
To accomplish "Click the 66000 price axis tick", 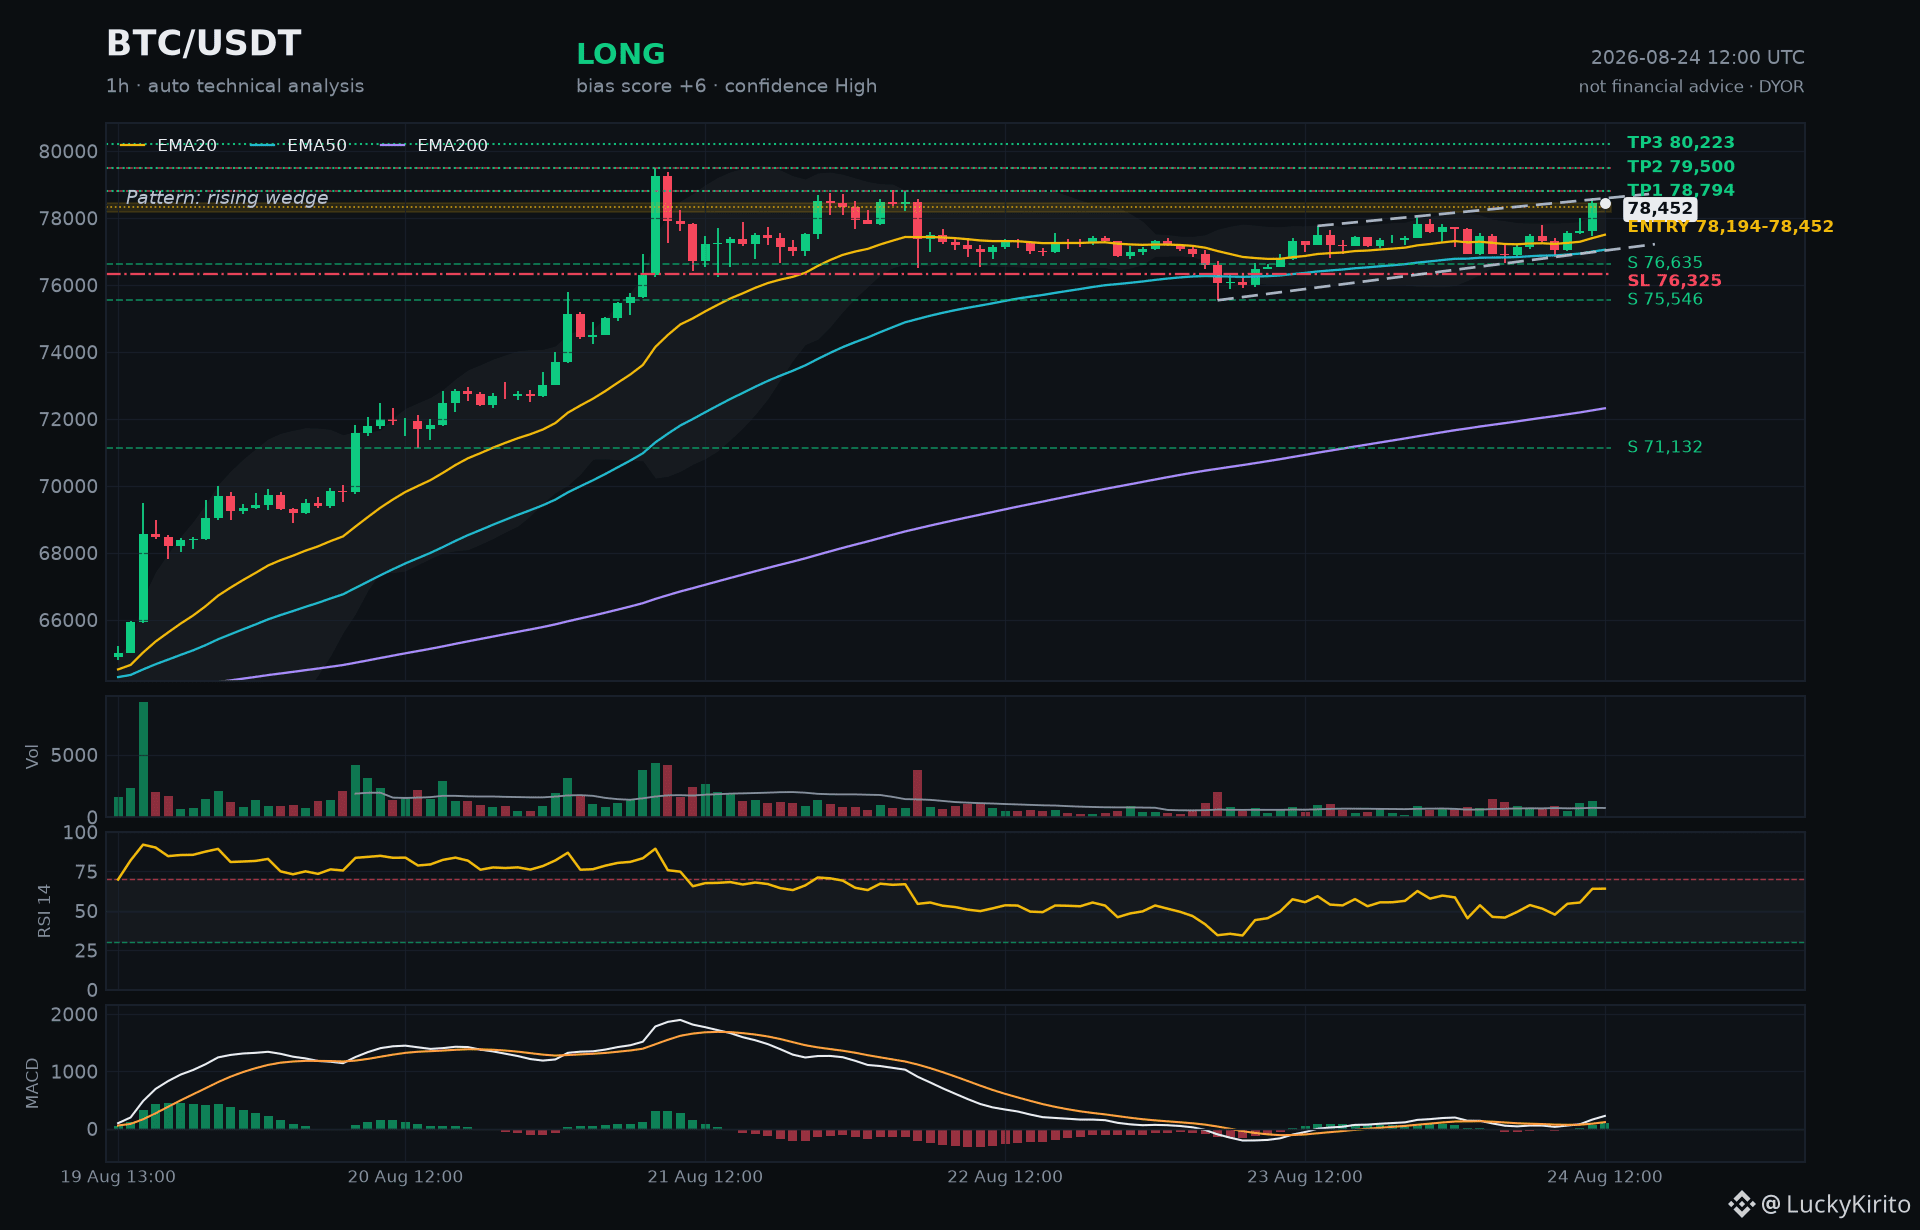I will click(x=68, y=621).
